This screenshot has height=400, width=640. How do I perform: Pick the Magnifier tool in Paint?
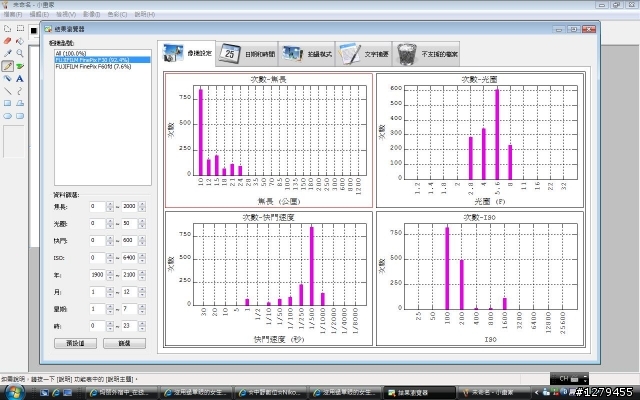tap(20, 53)
